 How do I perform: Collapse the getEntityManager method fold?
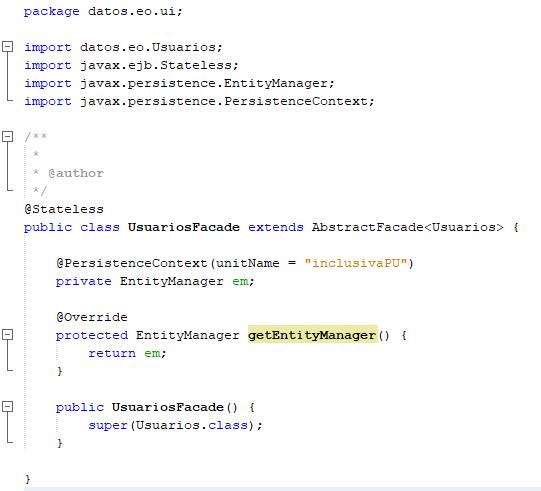pyautogui.click(x=8, y=334)
